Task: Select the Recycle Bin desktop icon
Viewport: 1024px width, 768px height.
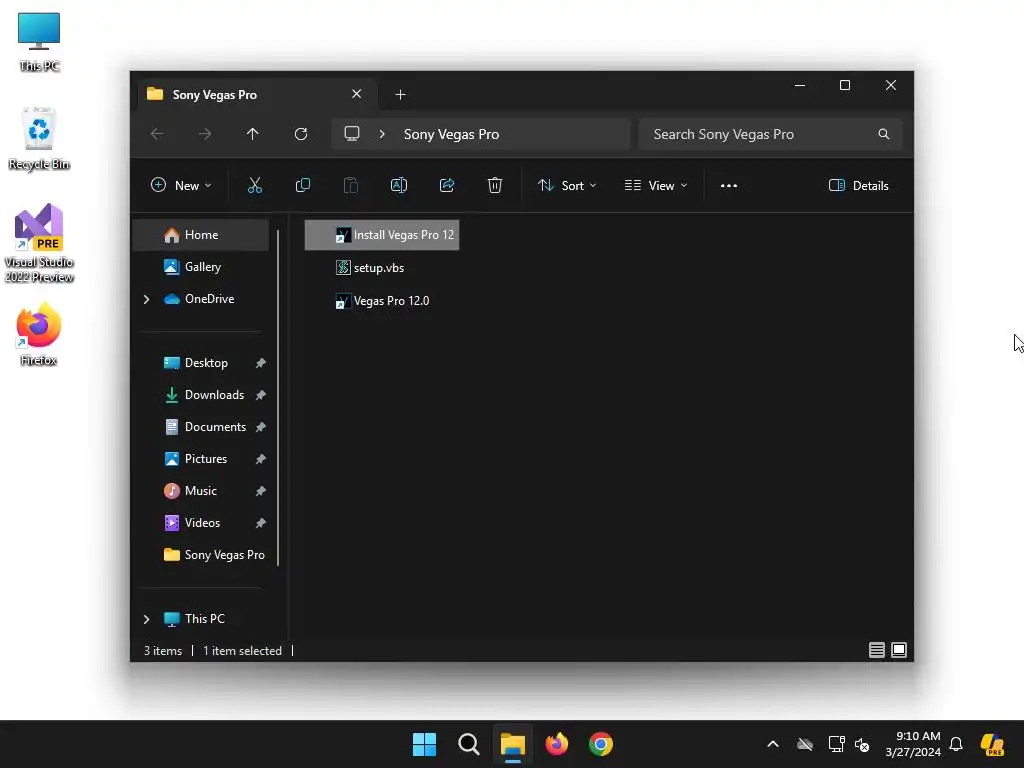Action: (x=39, y=138)
